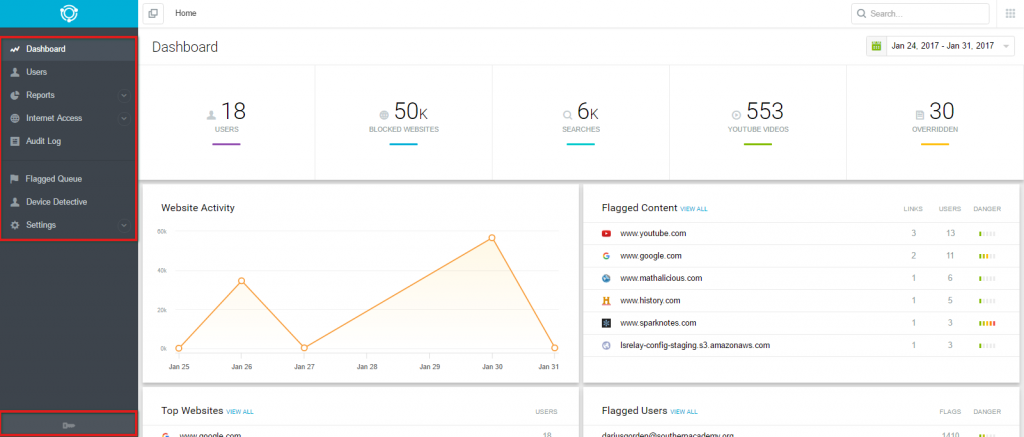Click the Searches 6K stat card
This screenshot has width=1024, height=437.
(x=581, y=122)
